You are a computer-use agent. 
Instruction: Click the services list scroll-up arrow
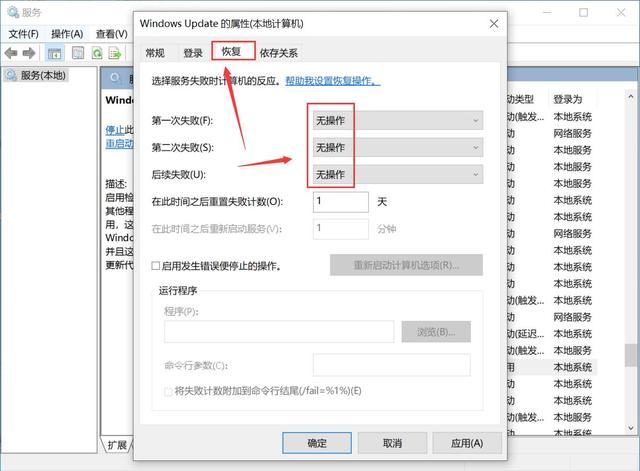(x=631, y=97)
